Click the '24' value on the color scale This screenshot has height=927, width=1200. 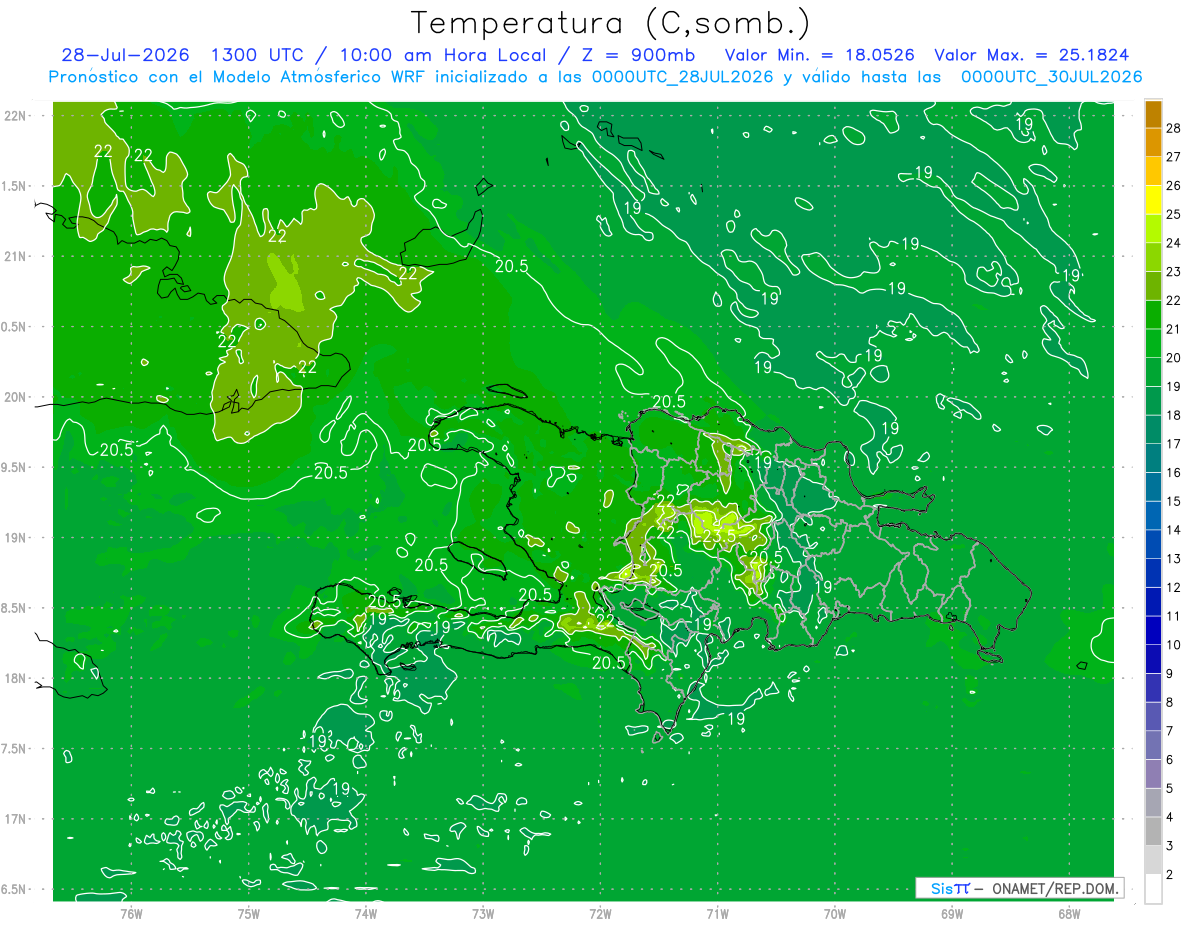(1173, 242)
